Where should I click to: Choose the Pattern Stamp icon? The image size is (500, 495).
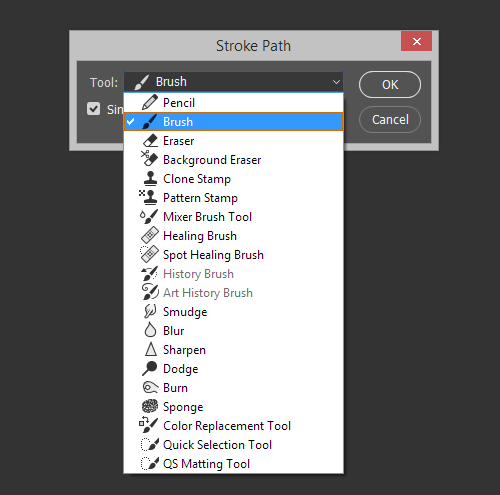coord(148,197)
